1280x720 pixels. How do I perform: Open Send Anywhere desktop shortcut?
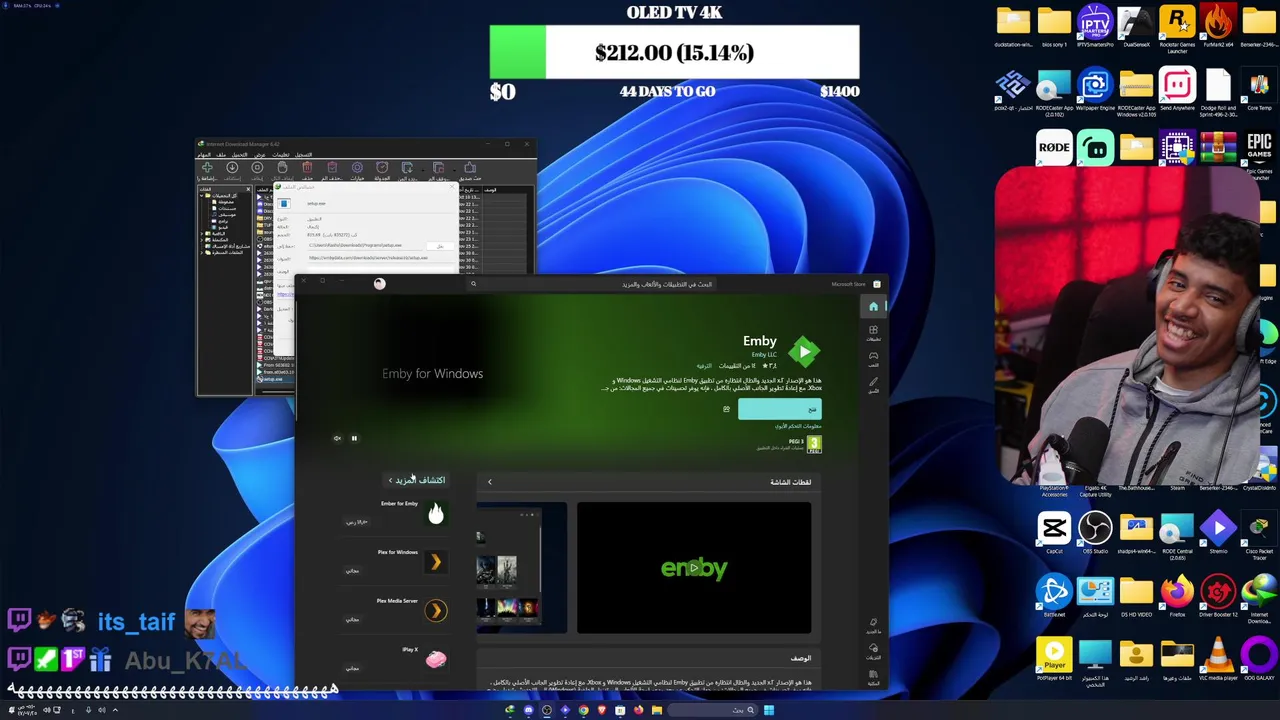(1177, 90)
